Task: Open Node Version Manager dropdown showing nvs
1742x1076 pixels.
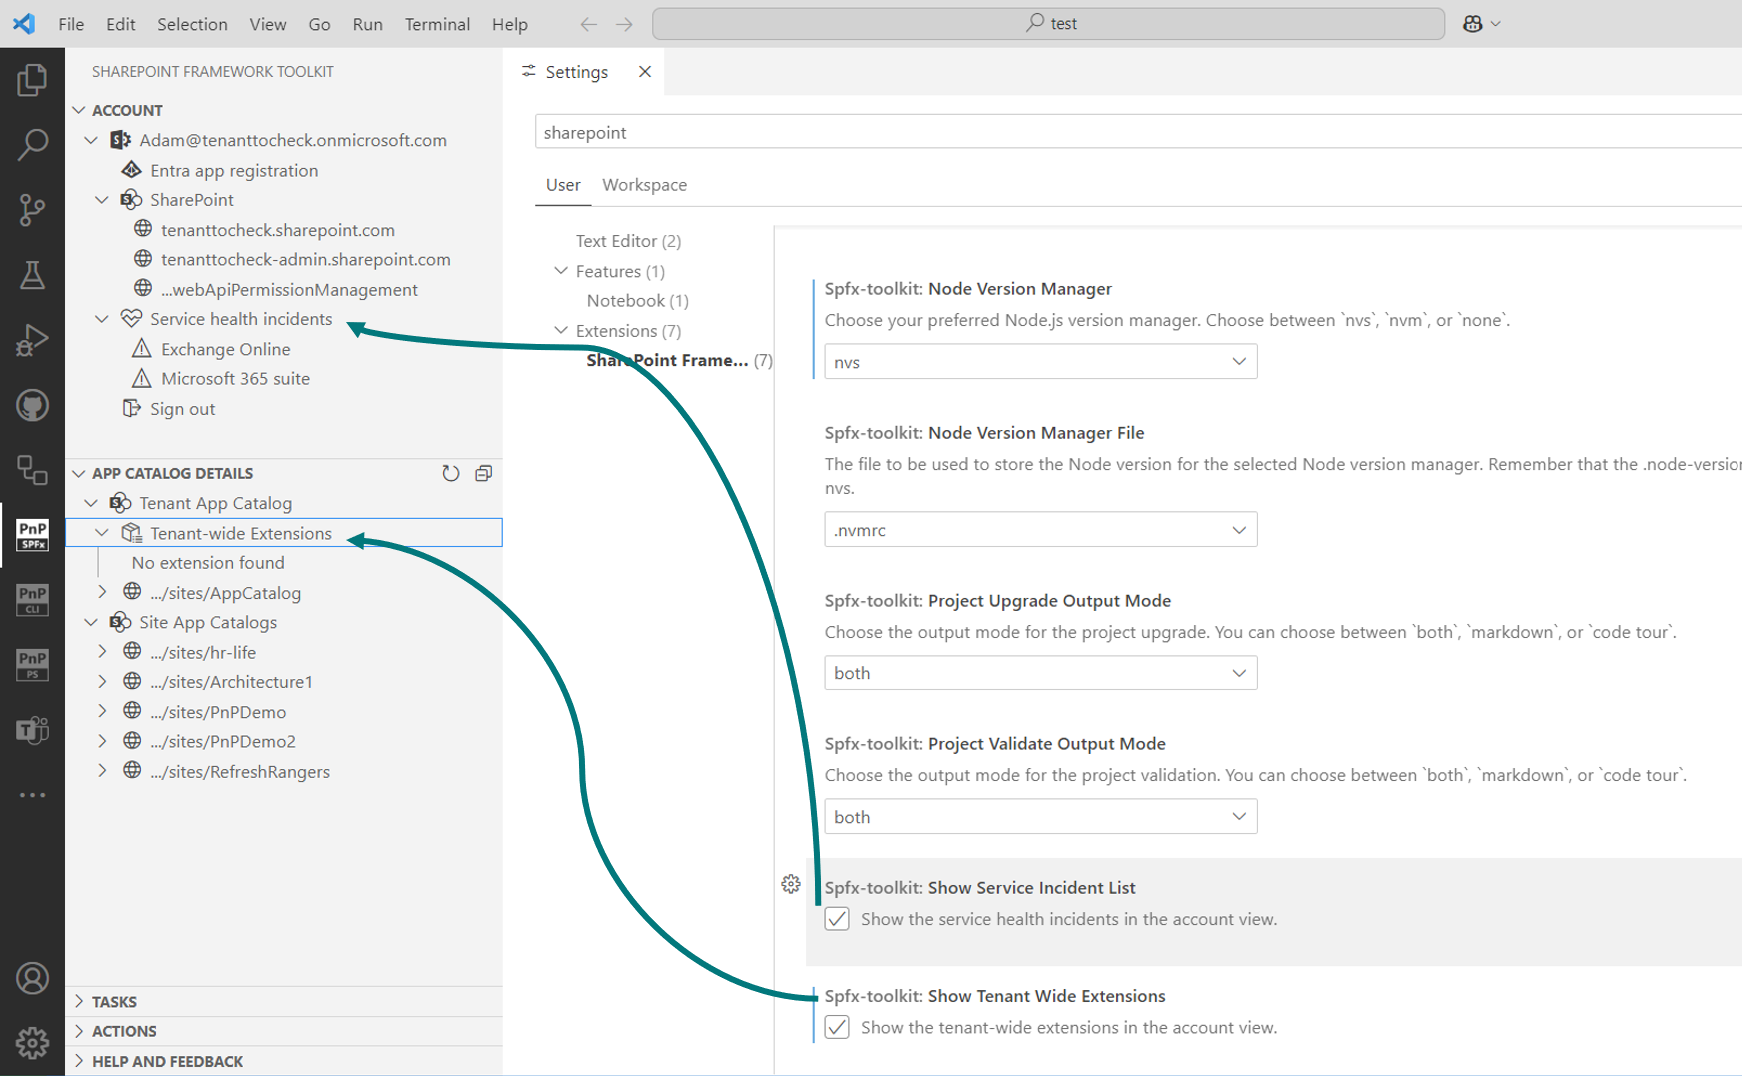Action: (x=1040, y=362)
